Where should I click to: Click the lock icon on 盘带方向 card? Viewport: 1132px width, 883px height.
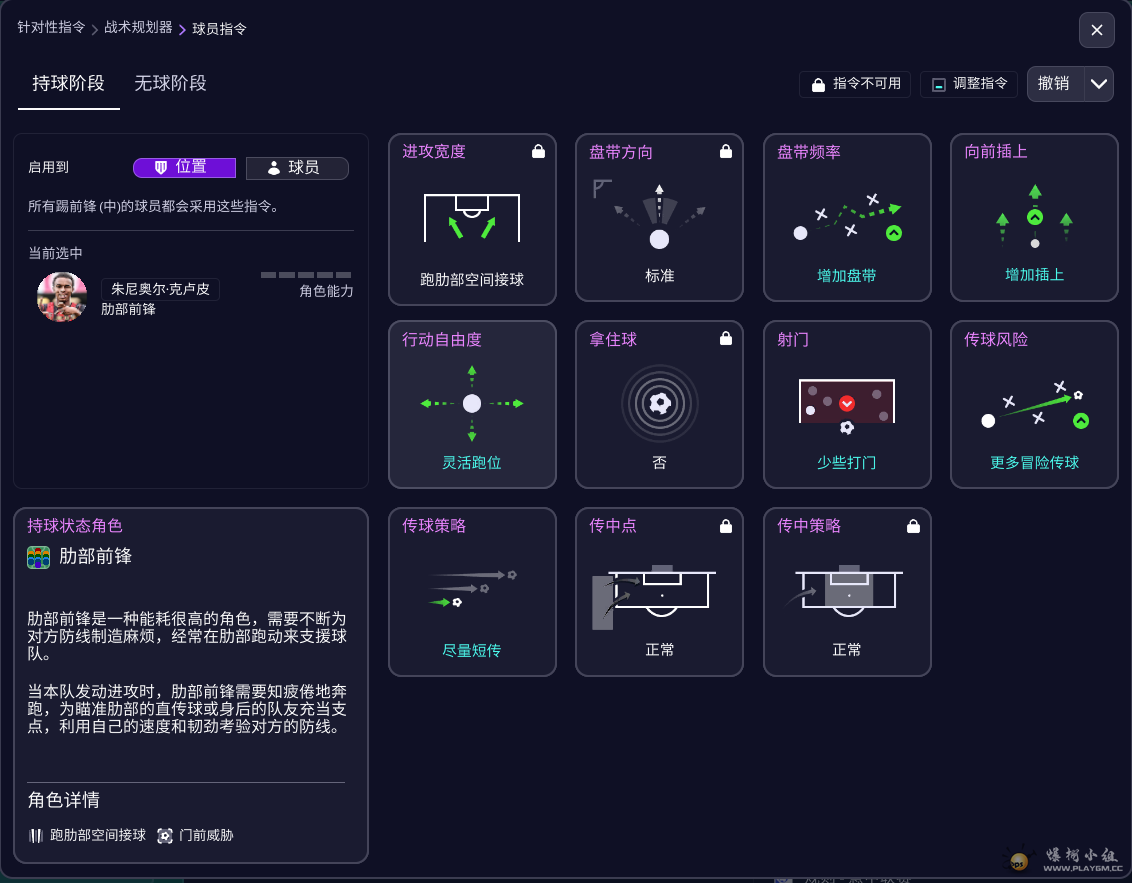point(726,152)
